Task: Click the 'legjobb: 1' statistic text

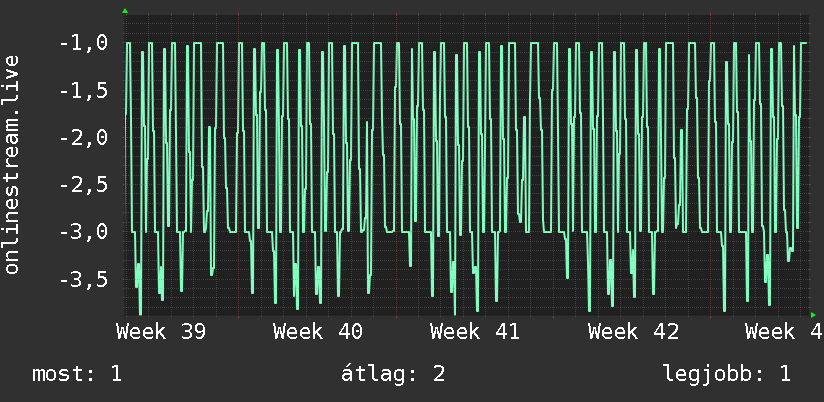Action: coord(727,374)
